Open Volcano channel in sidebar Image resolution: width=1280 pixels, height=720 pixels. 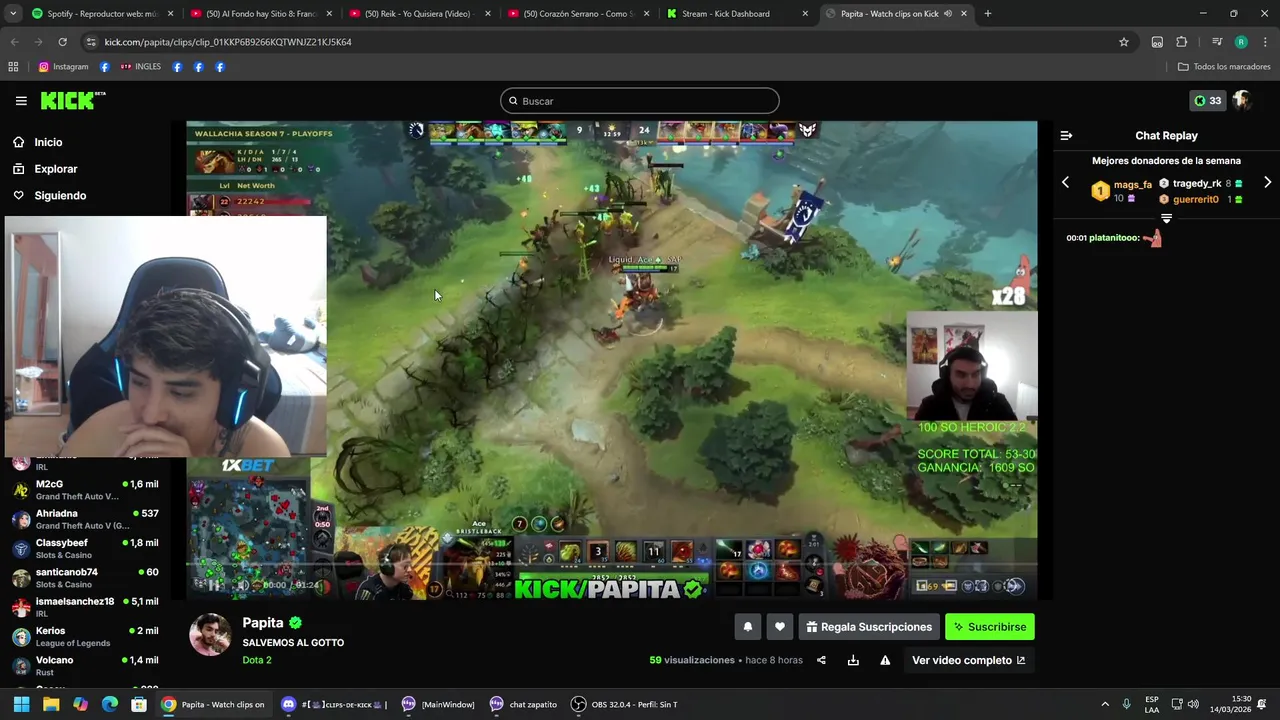coord(85,665)
